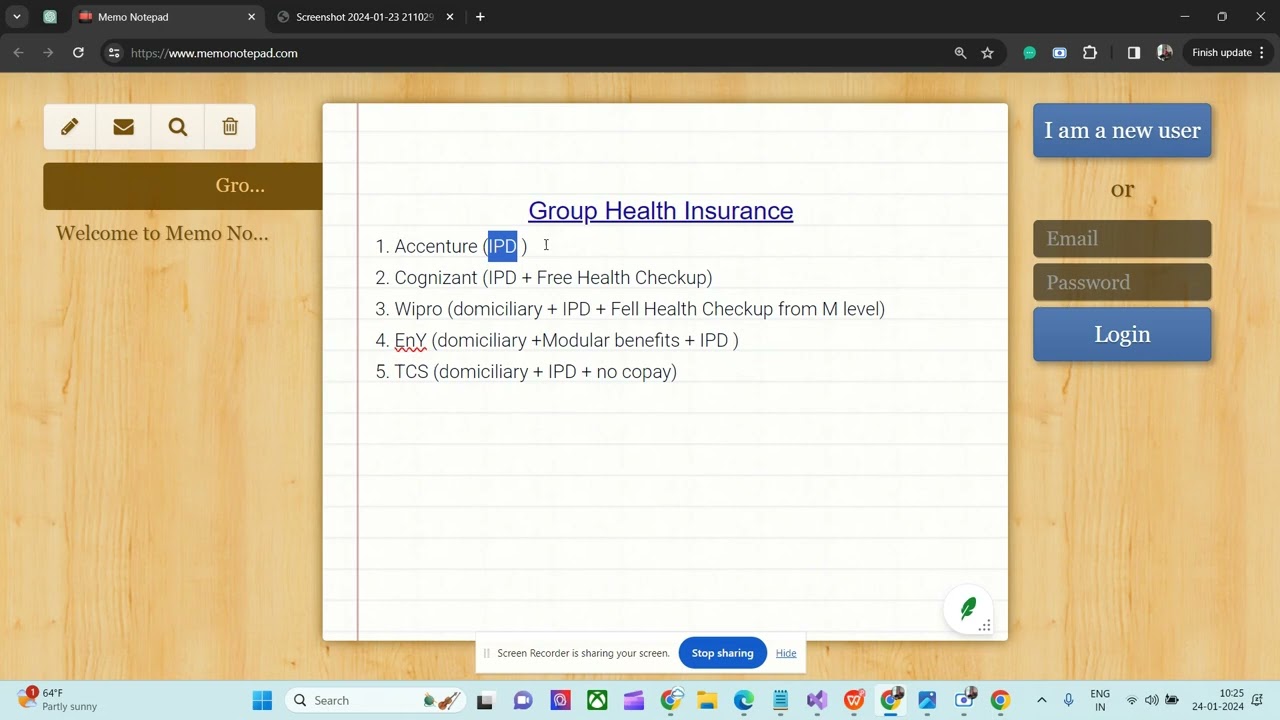The image size is (1280, 720).
Task: Click the envelope email memo icon
Action: tap(124, 127)
